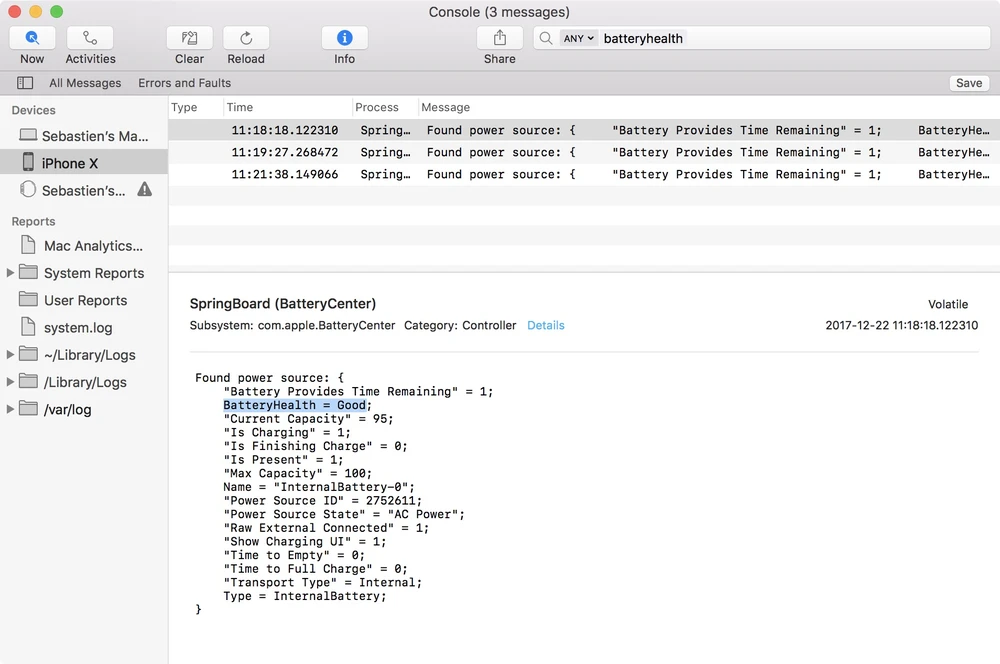The image size is (1000, 664).
Task: Expand the ~/Library/Logs folder
Action: click(x=11, y=355)
